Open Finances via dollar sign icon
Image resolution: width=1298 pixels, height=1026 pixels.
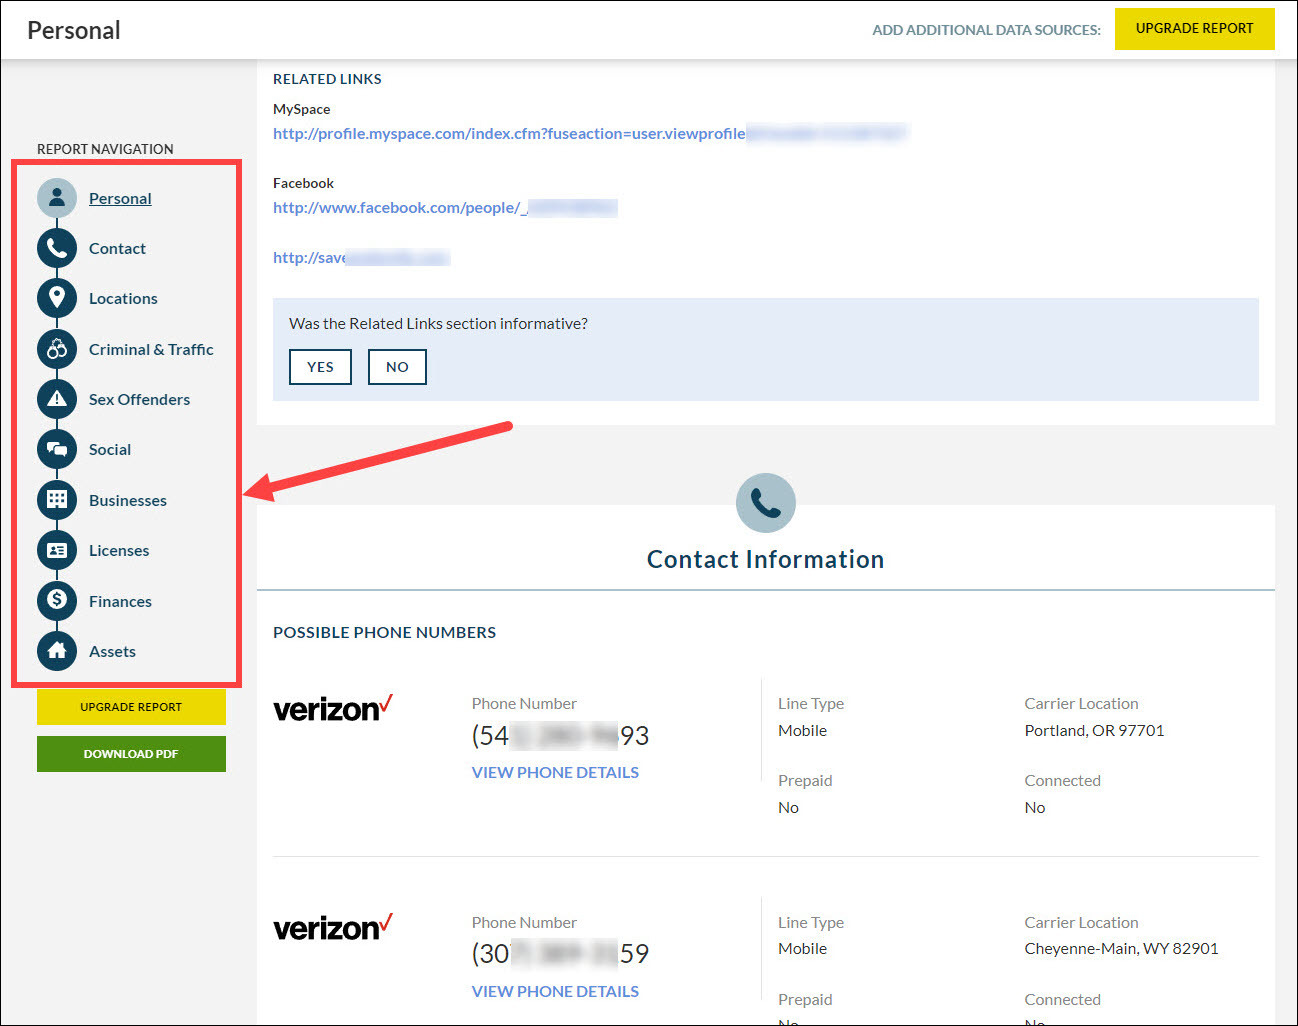pyautogui.click(x=57, y=601)
